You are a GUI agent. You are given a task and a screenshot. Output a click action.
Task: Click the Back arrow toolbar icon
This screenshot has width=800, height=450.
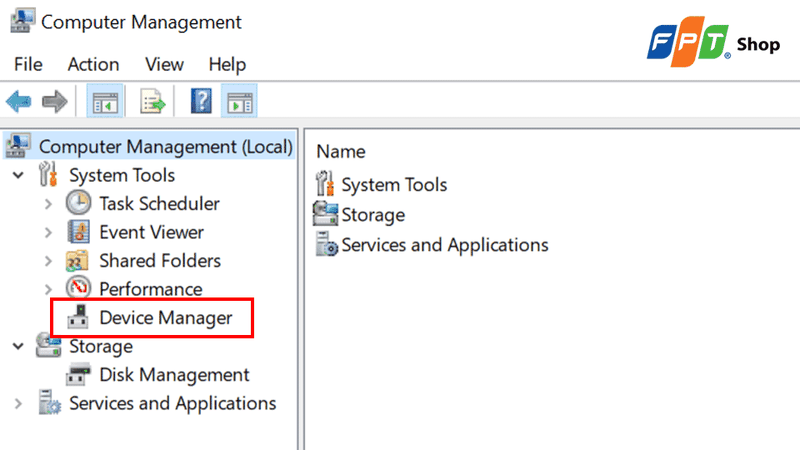pyautogui.click(x=18, y=101)
